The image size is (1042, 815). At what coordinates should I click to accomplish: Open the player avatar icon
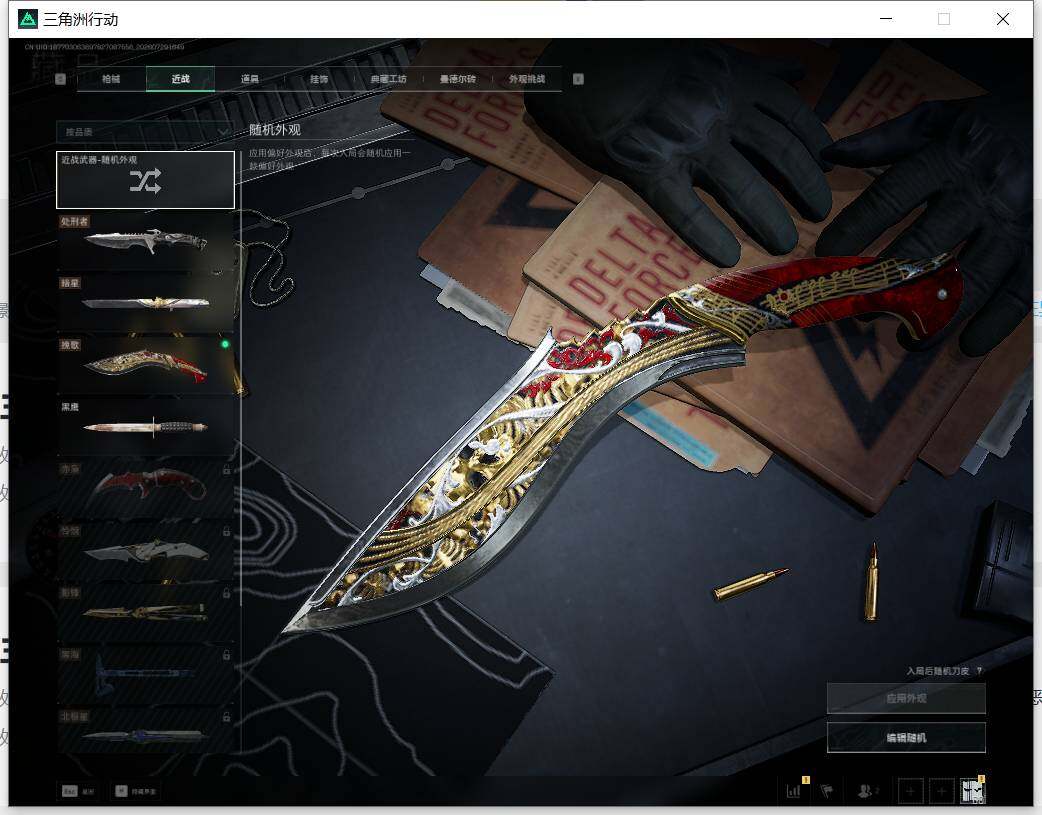tap(973, 791)
